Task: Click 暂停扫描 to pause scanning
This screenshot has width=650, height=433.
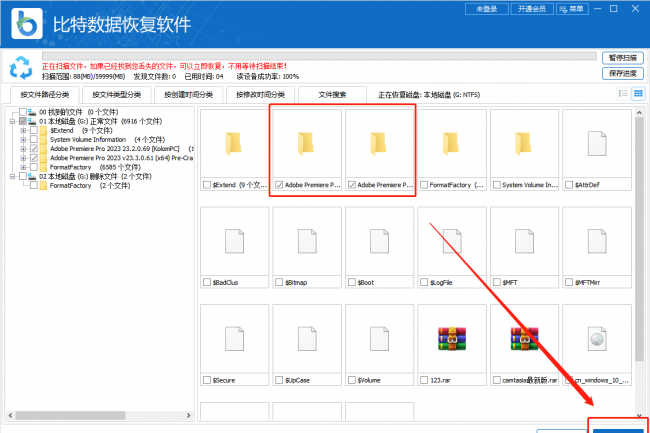Action: [x=623, y=58]
